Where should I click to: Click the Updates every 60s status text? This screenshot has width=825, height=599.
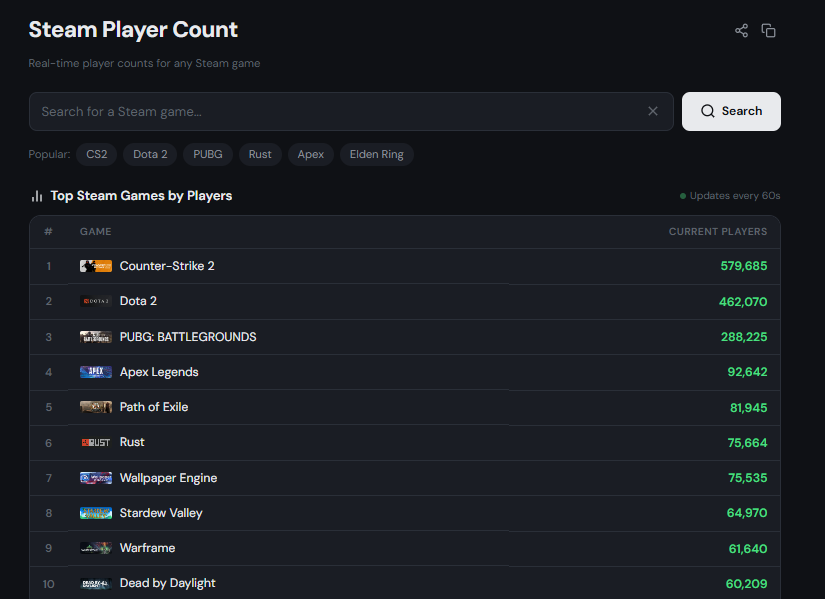(735, 196)
